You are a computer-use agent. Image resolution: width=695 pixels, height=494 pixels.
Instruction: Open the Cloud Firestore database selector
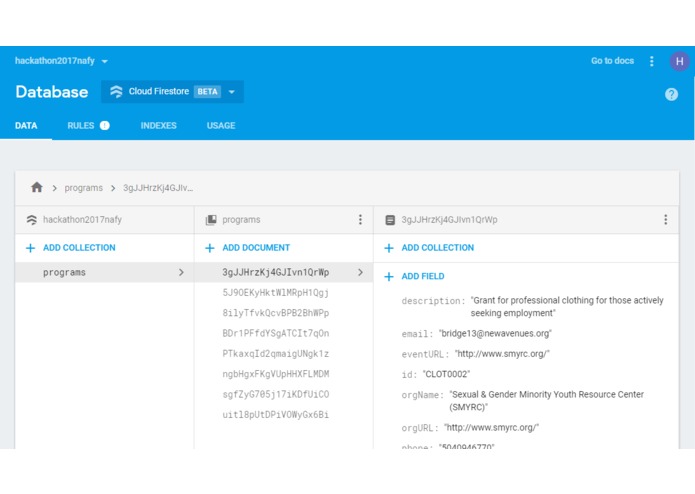click(x=172, y=92)
